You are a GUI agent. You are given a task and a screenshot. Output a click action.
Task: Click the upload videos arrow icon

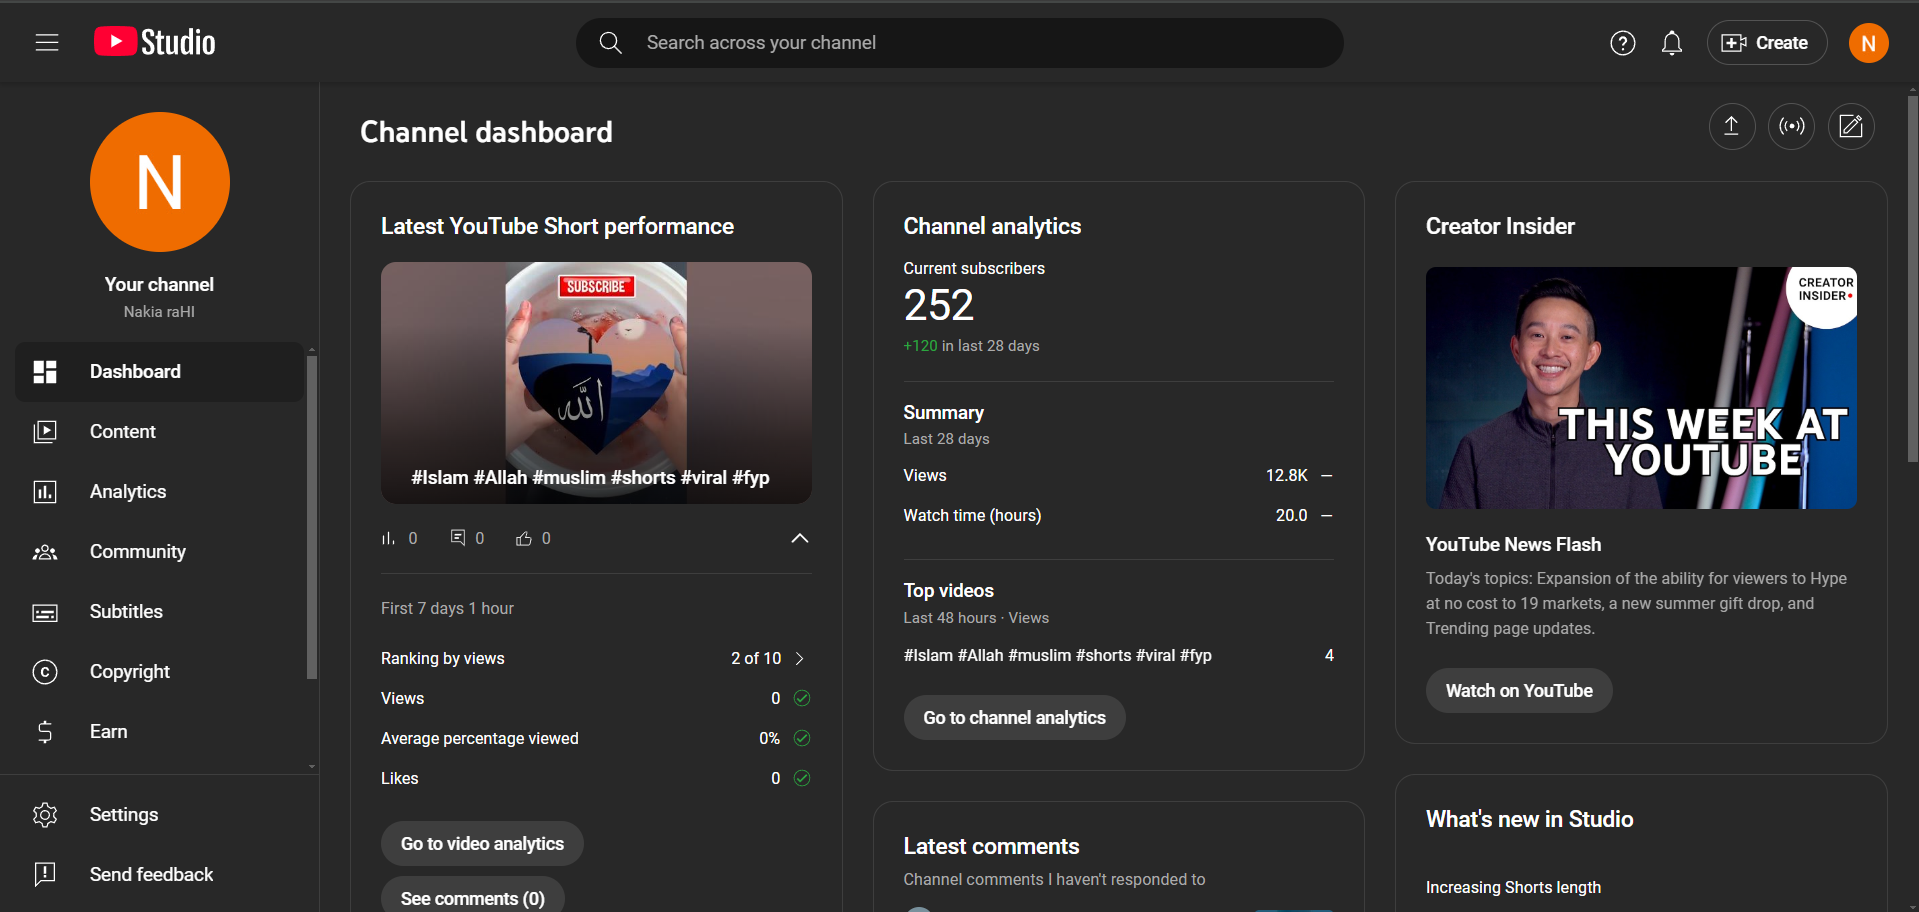tap(1731, 126)
